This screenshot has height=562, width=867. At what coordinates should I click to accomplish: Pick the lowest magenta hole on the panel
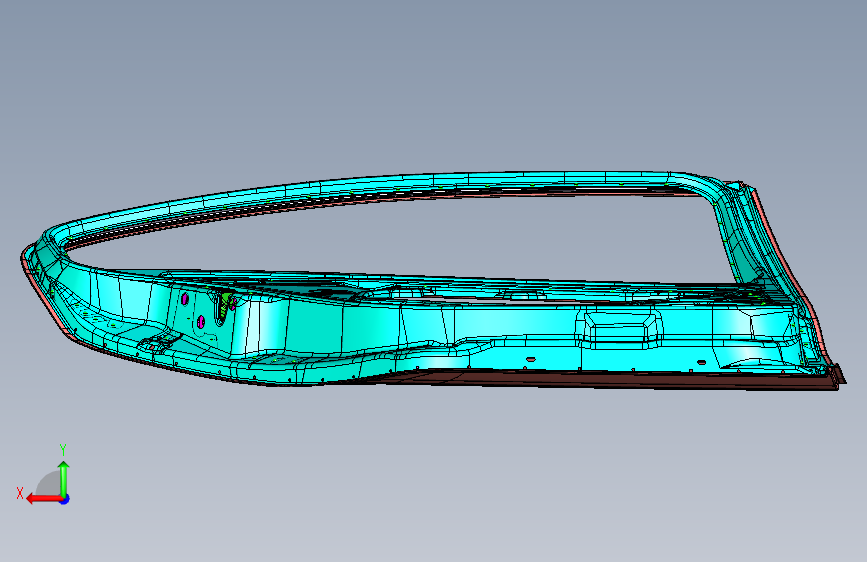pyautogui.click(x=201, y=321)
